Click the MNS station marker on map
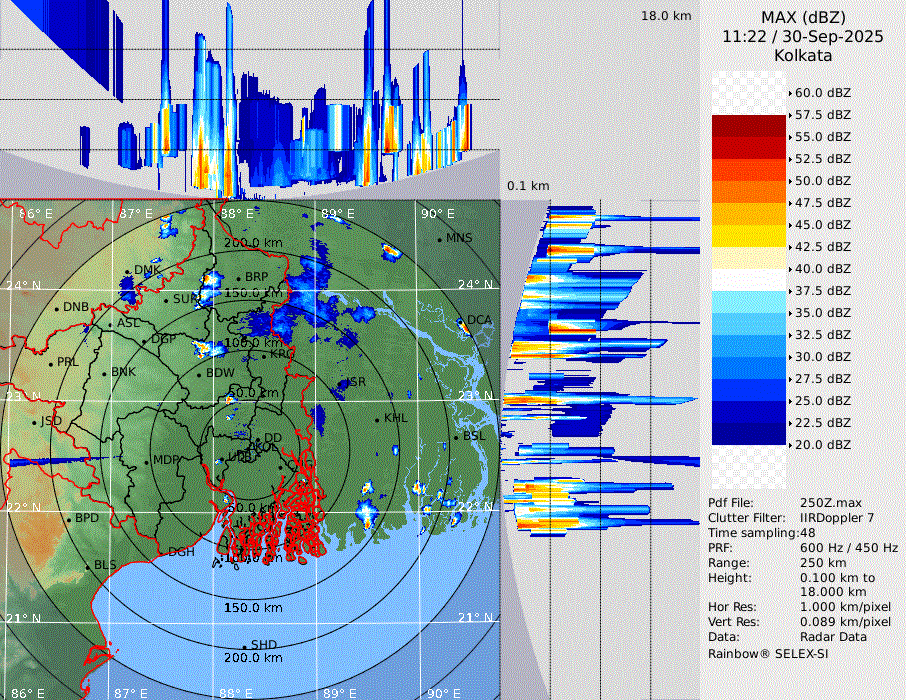The height and width of the screenshot is (700, 906). [439, 238]
